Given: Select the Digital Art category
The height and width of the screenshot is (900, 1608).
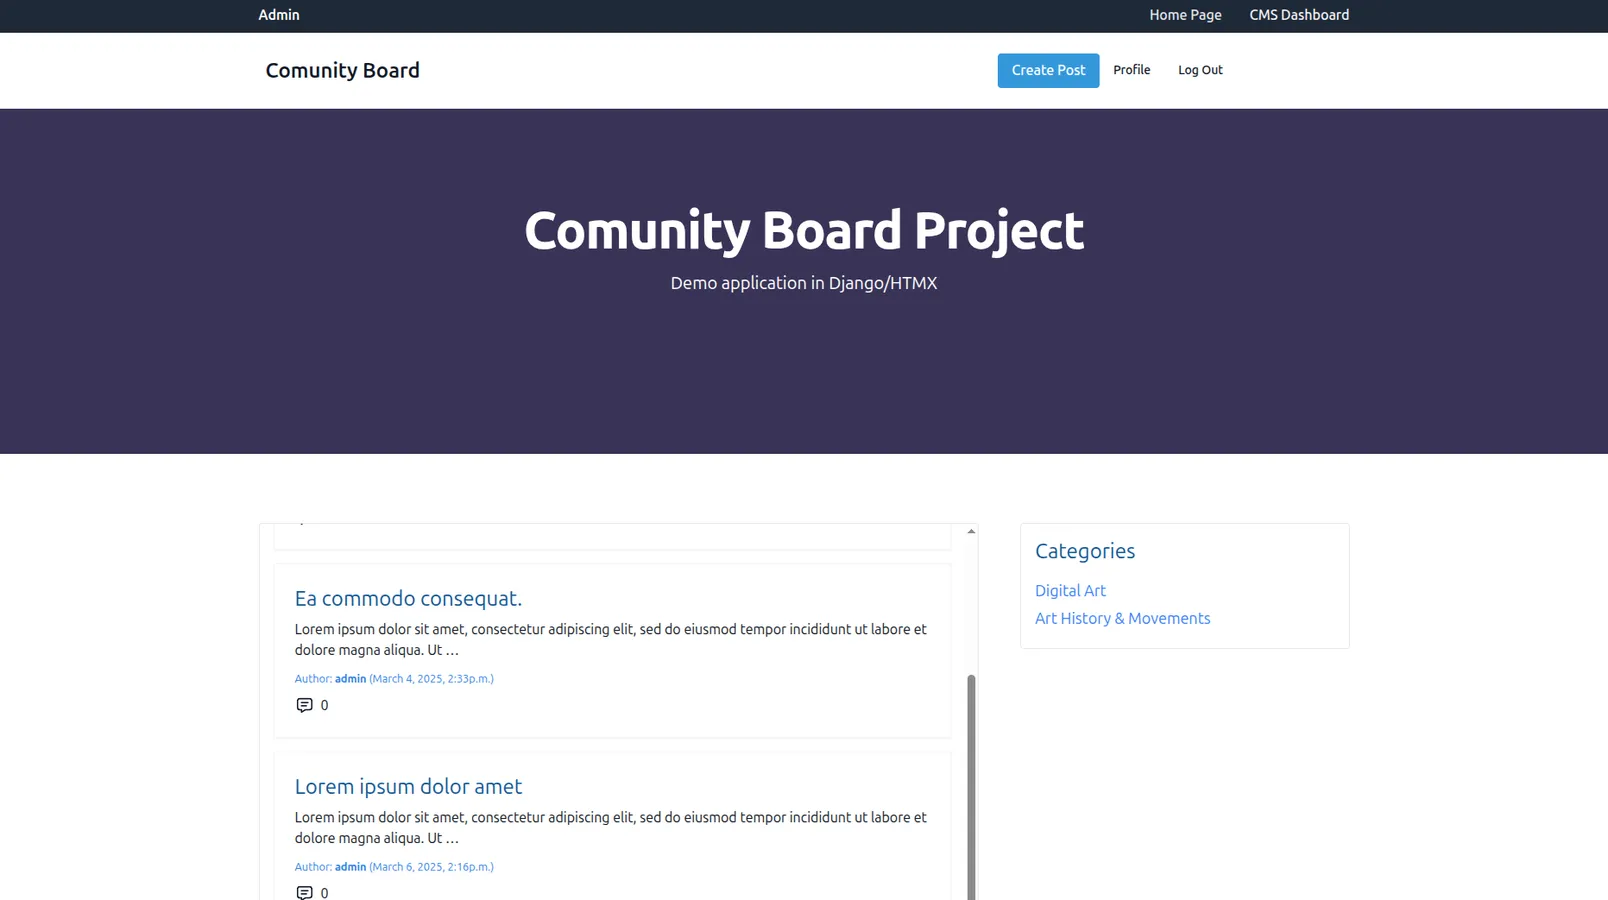Looking at the screenshot, I should [1070, 591].
